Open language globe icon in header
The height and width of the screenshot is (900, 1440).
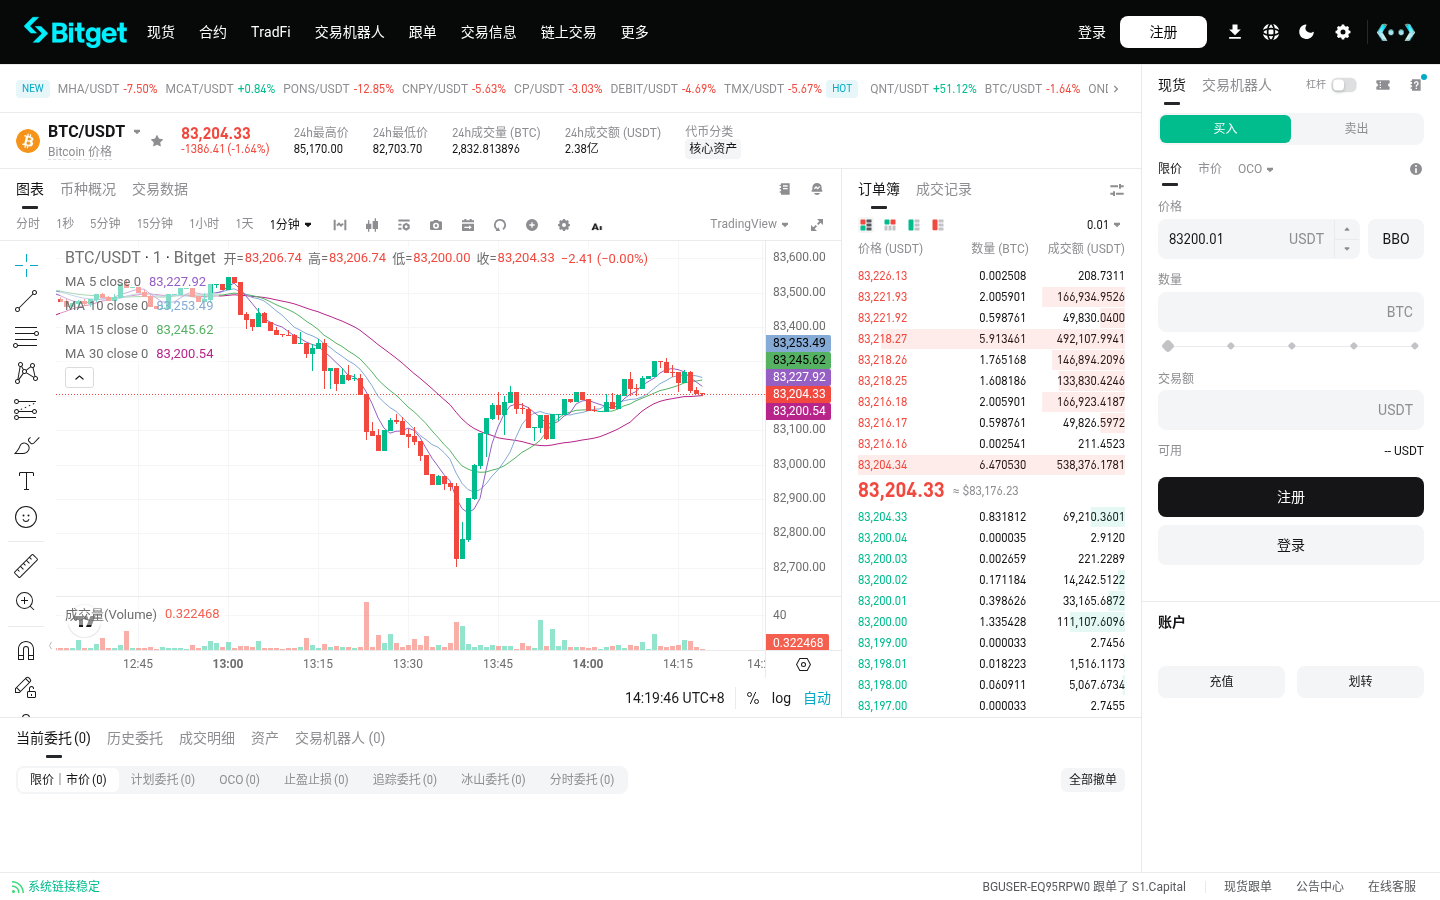pyautogui.click(x=1271, y=32)
